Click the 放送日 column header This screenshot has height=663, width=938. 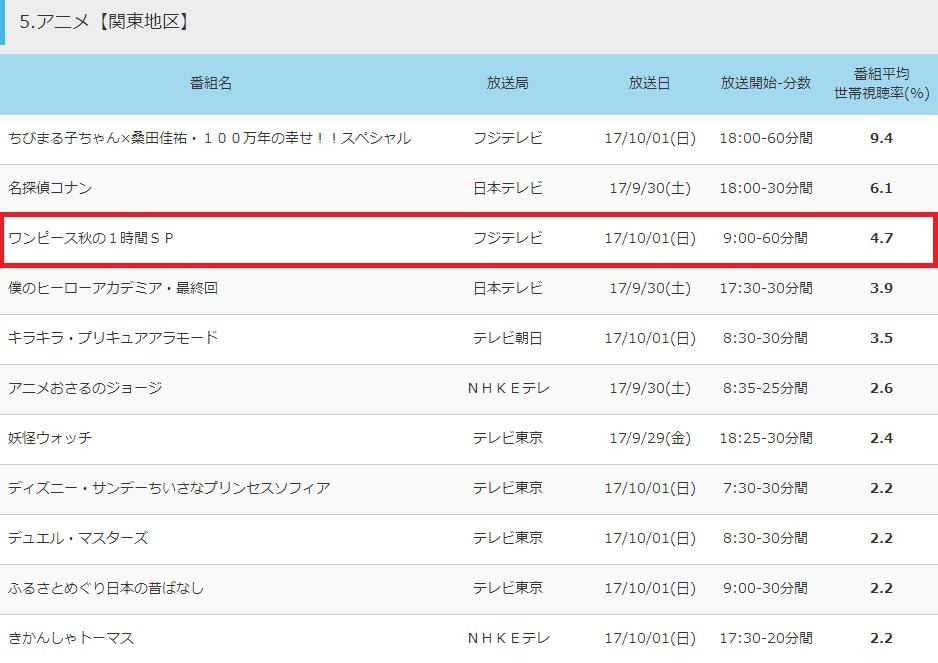649,83
